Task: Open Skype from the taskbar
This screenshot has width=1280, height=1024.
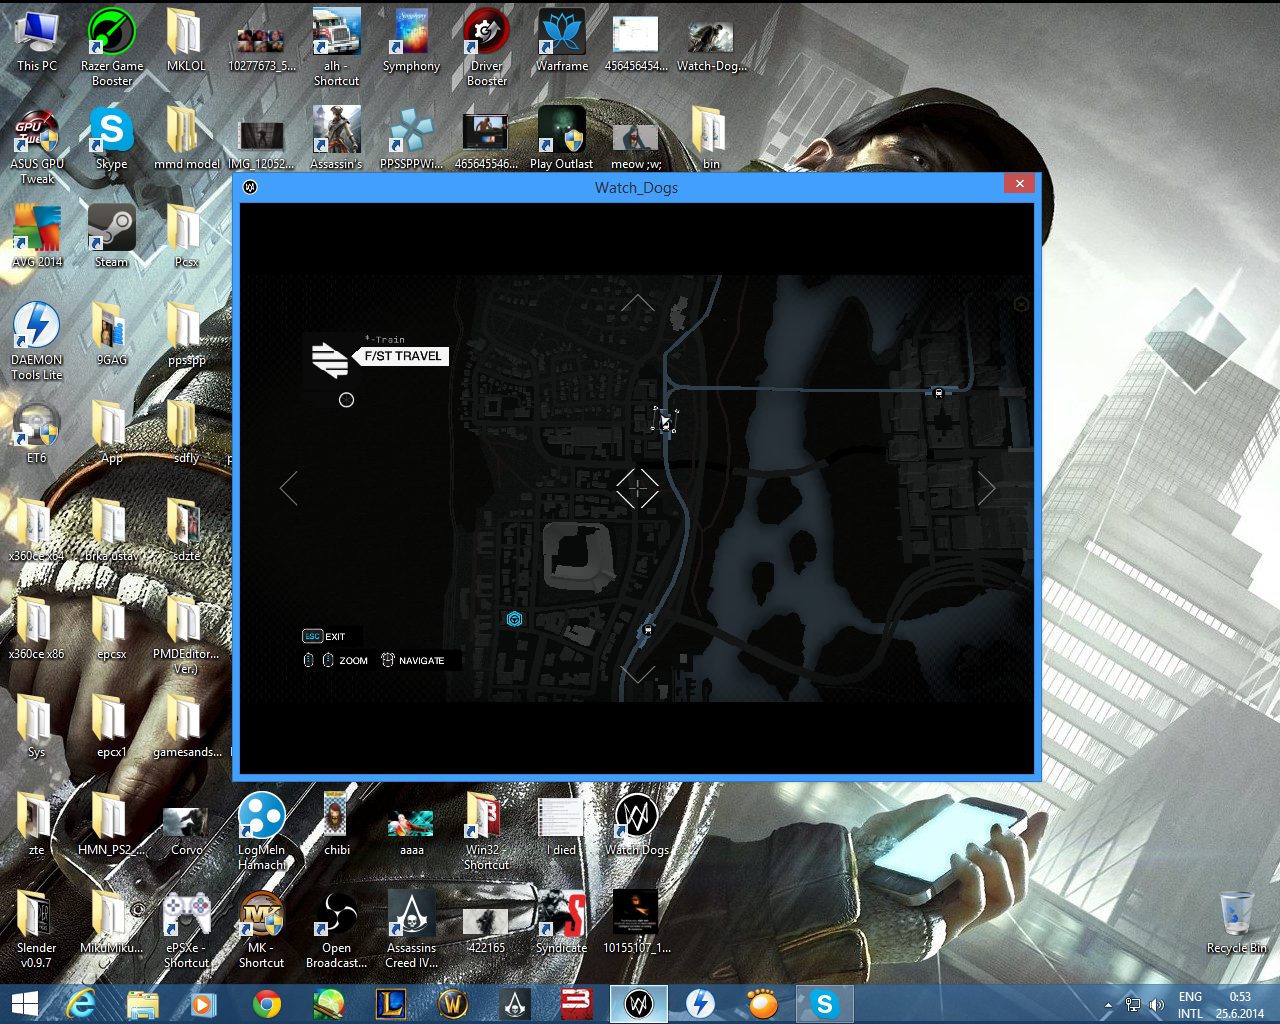Action: [825, 1004]
